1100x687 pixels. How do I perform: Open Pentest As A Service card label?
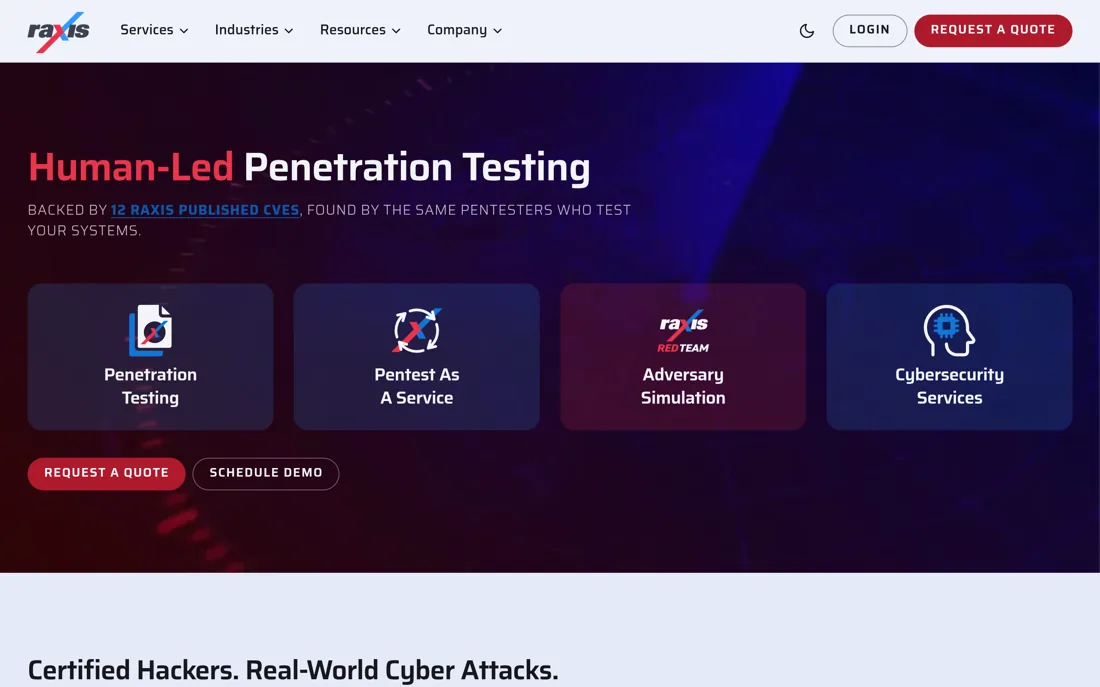[x=417, y=386]
